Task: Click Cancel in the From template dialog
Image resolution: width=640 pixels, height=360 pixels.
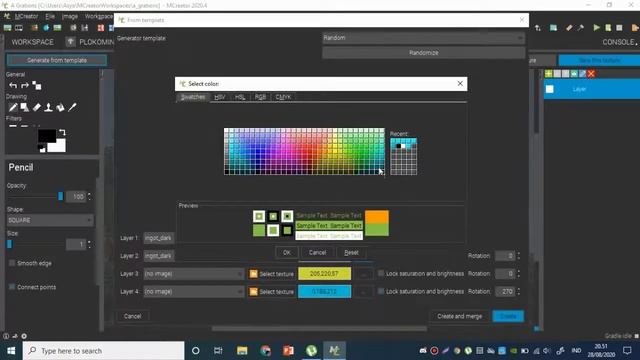Action: pos(132,316)
